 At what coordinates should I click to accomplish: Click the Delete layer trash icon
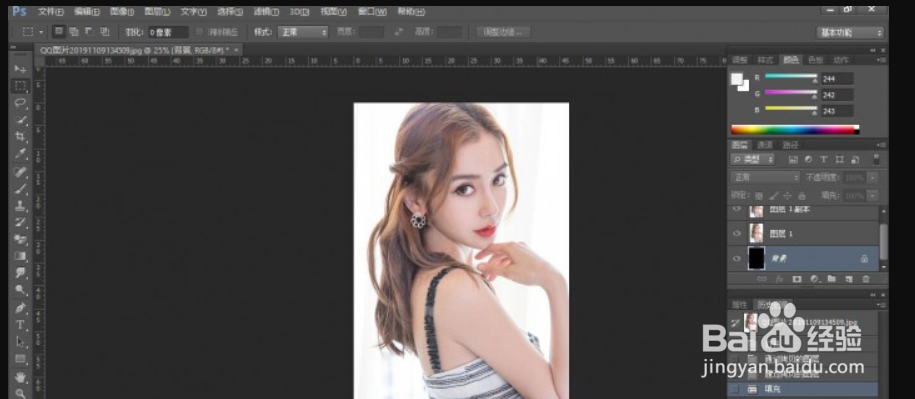tap(866, 279)
